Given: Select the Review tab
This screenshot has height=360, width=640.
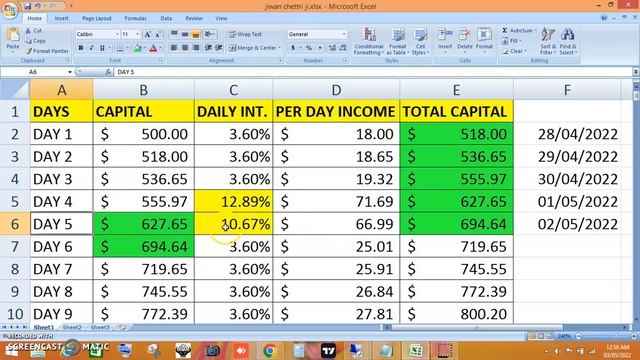Looking at the screenshot, I should pyautogui.click(x=194, y=18).
